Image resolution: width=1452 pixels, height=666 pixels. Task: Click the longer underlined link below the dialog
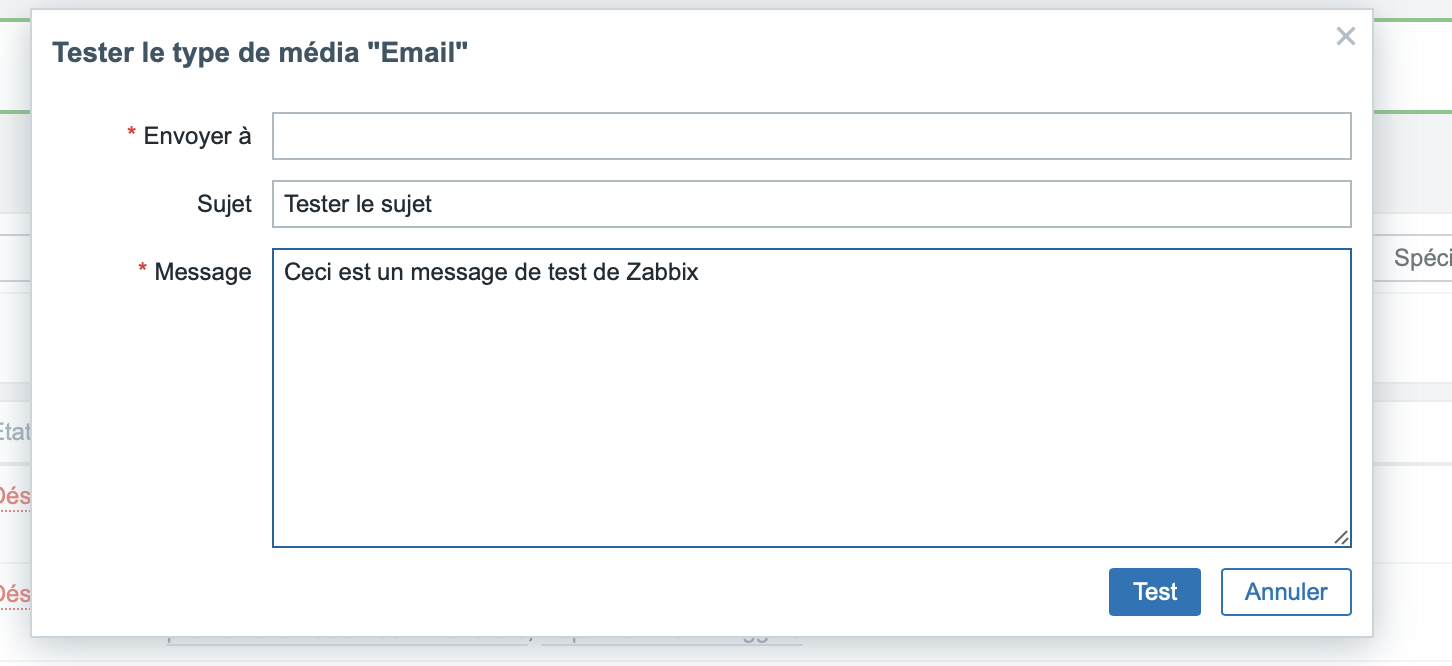click(x=347, y=638)
